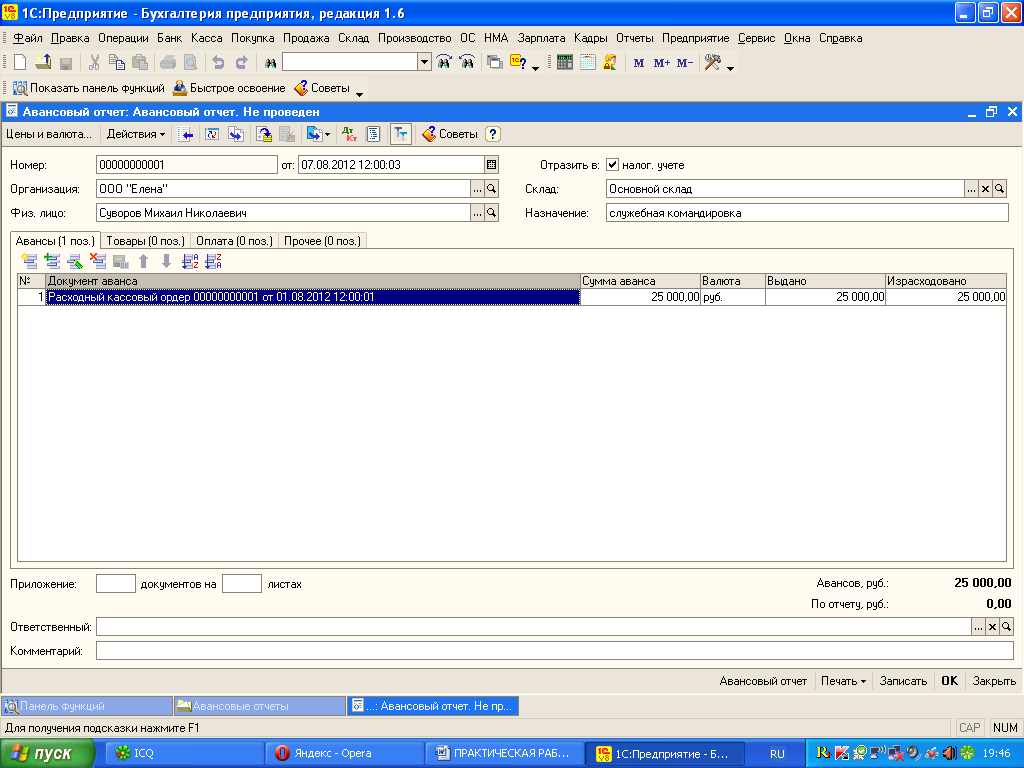Open the calculator icon in main toolbar

[565, 62]
